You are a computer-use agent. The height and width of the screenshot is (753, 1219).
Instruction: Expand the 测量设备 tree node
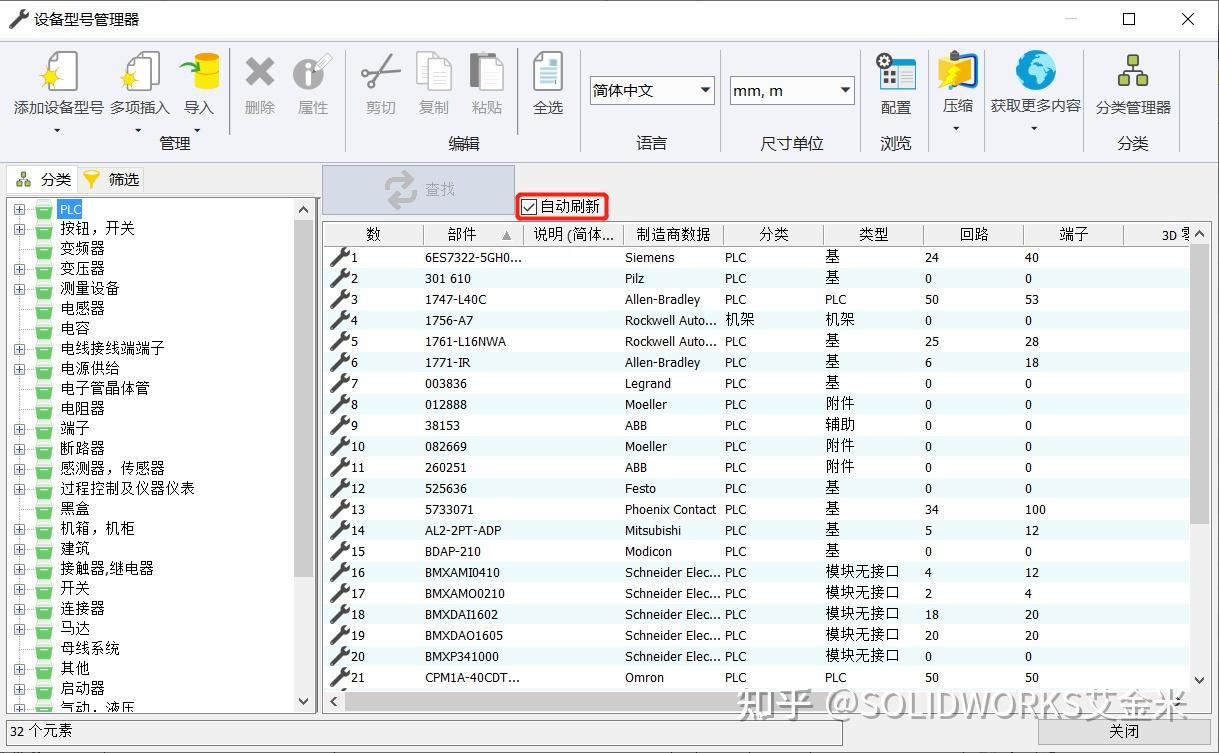(x=19, y=289)
